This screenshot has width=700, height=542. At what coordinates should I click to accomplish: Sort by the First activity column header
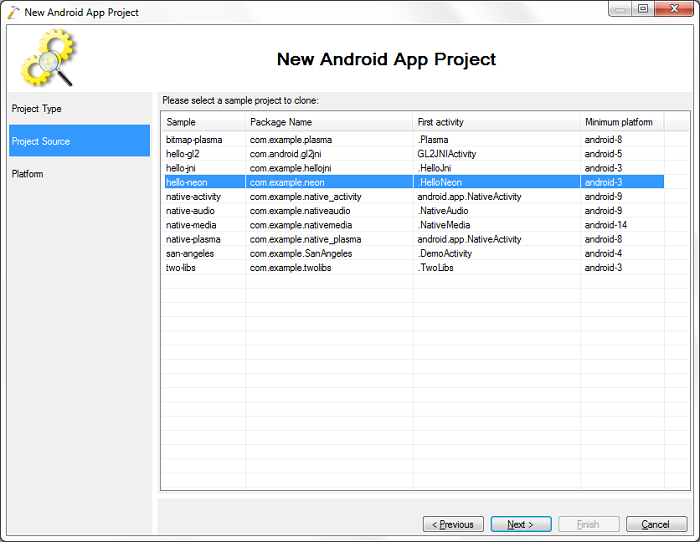[x=496, y=122]
